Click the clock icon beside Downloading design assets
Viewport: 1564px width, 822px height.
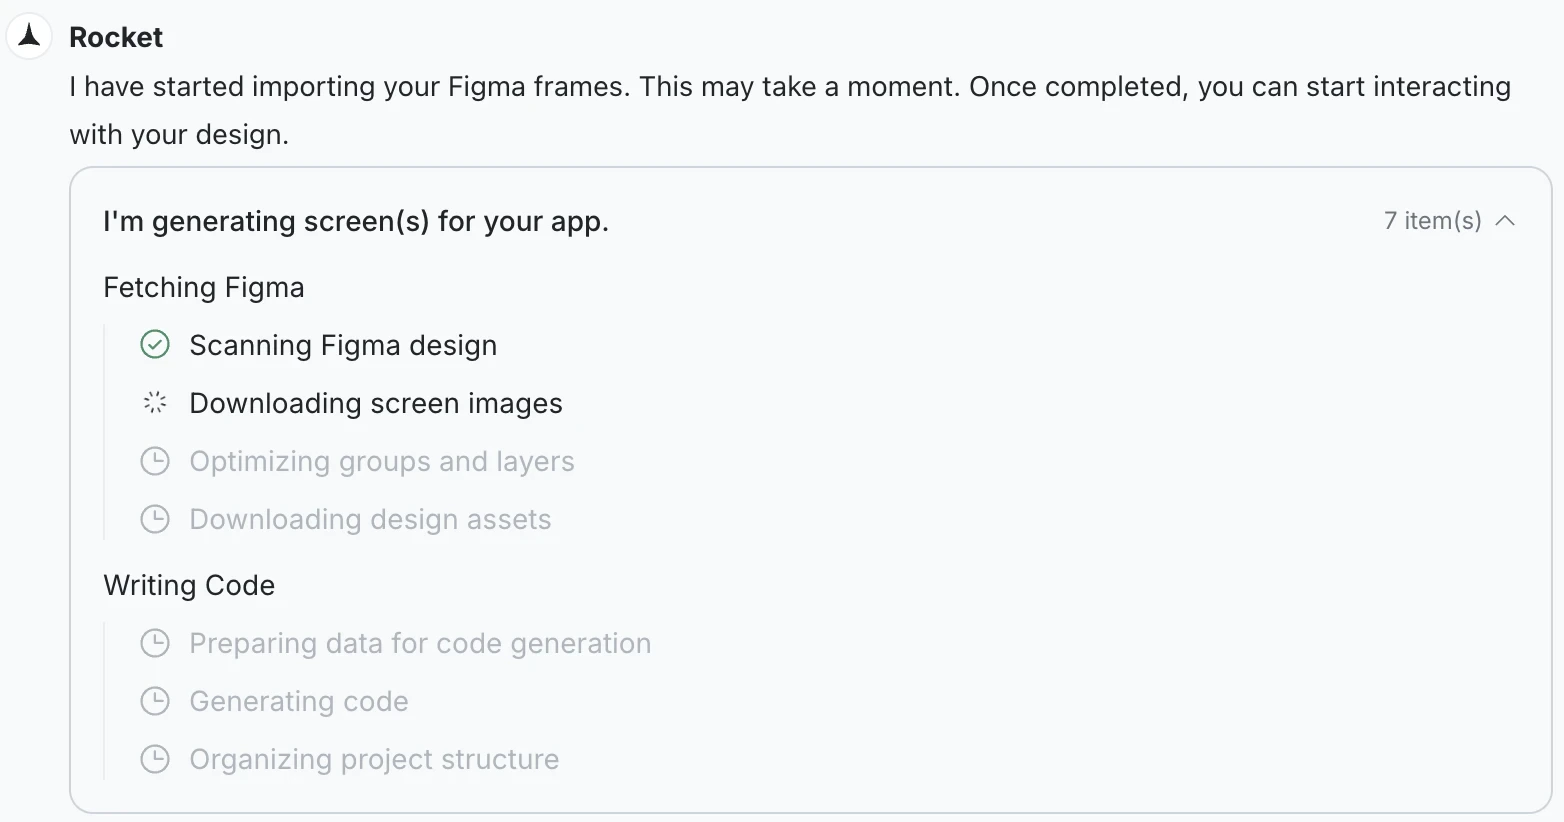coord(155,518)
